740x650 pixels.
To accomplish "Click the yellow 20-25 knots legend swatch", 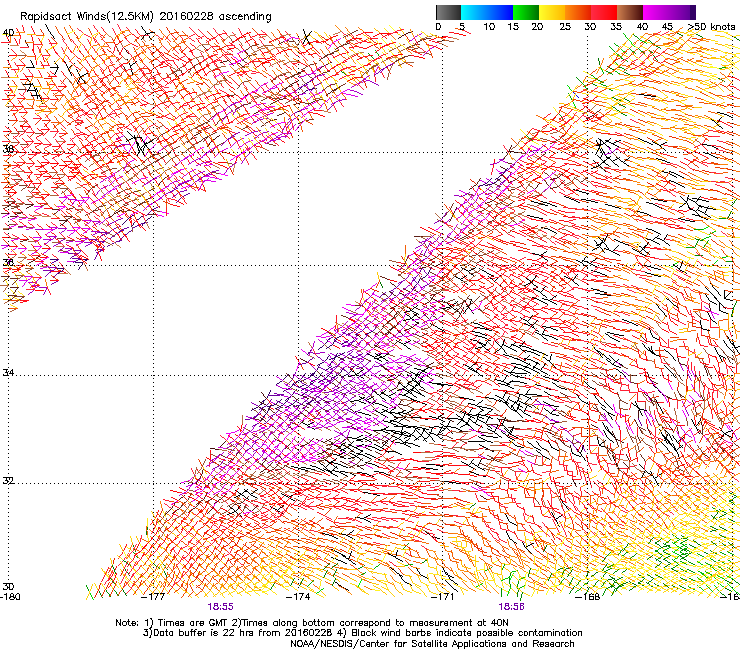I will [552, 12].
